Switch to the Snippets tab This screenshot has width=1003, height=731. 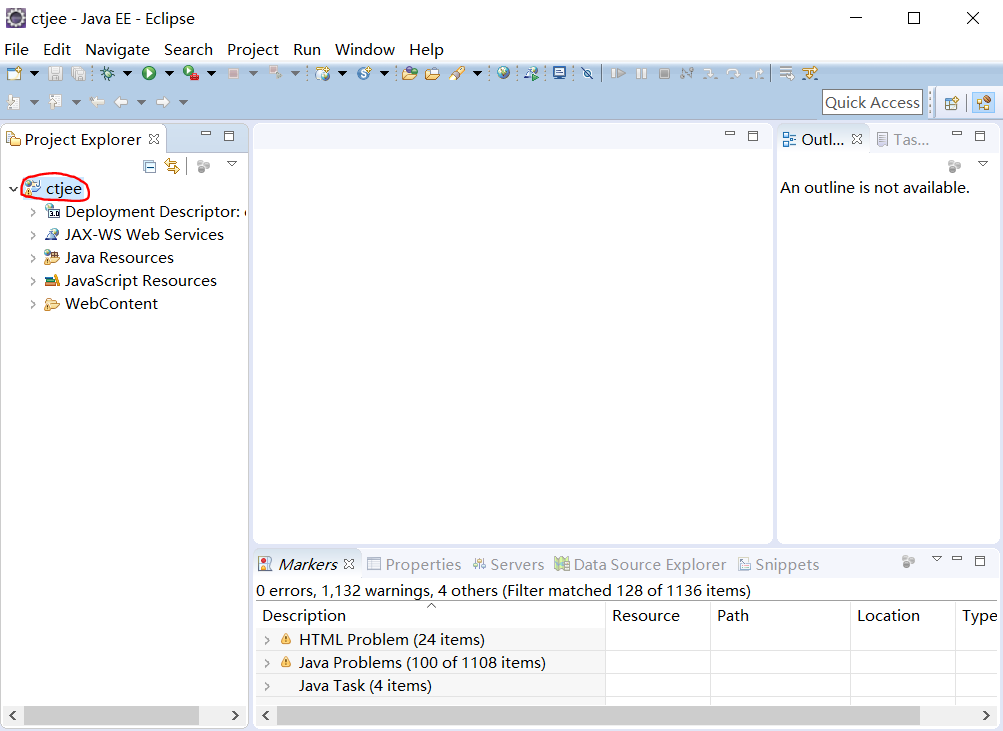(x=778, y=565)
